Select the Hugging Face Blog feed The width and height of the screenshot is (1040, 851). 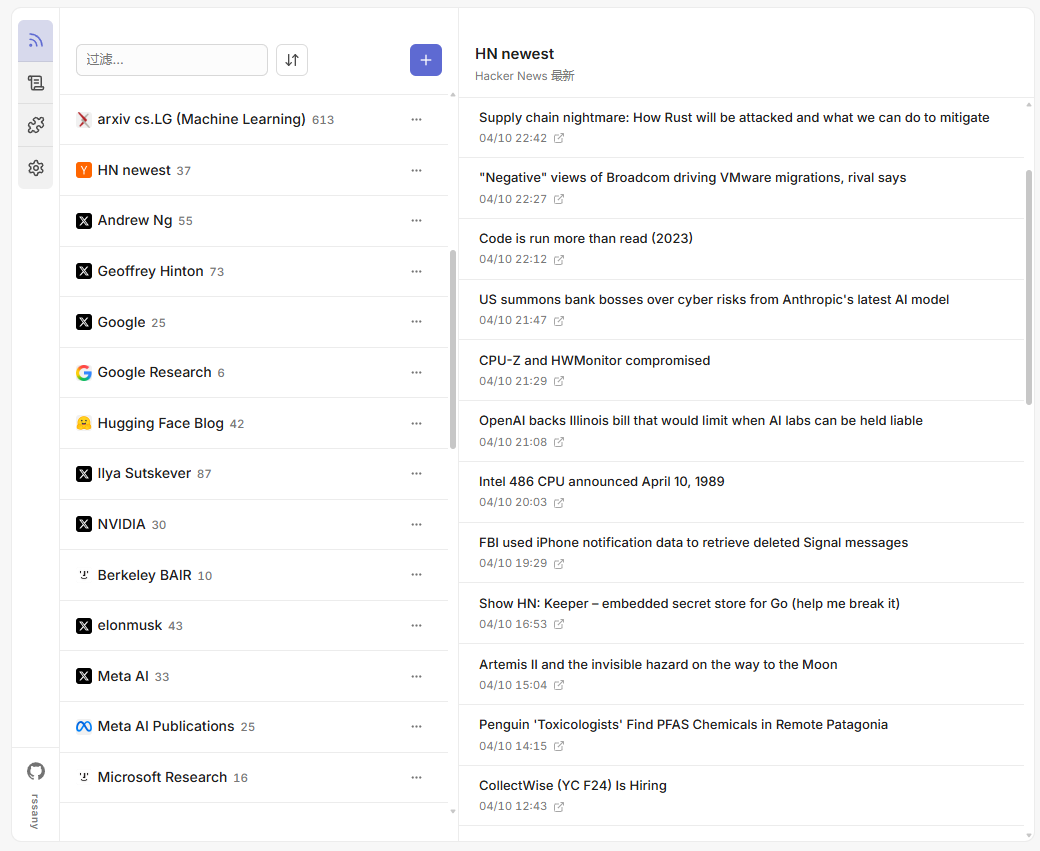point(254,423)
